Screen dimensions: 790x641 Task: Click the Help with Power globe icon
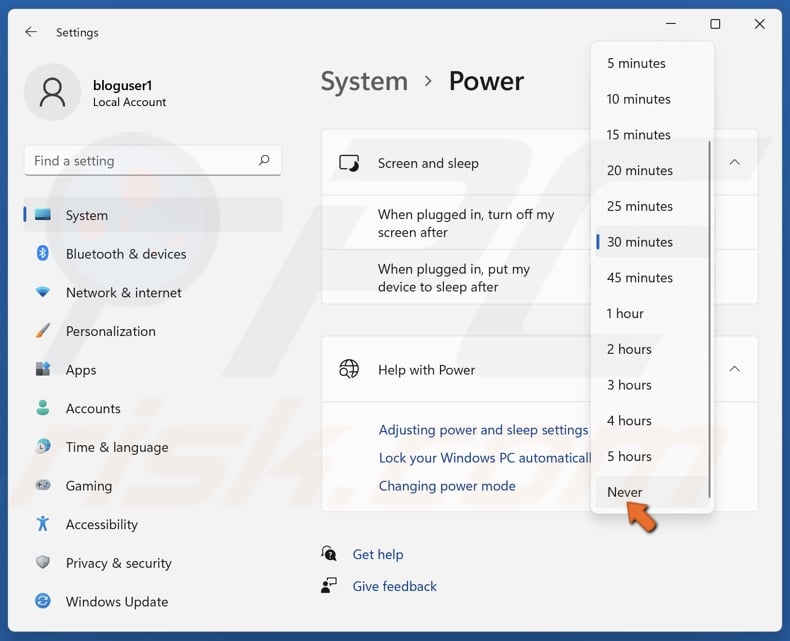[349, 369]
